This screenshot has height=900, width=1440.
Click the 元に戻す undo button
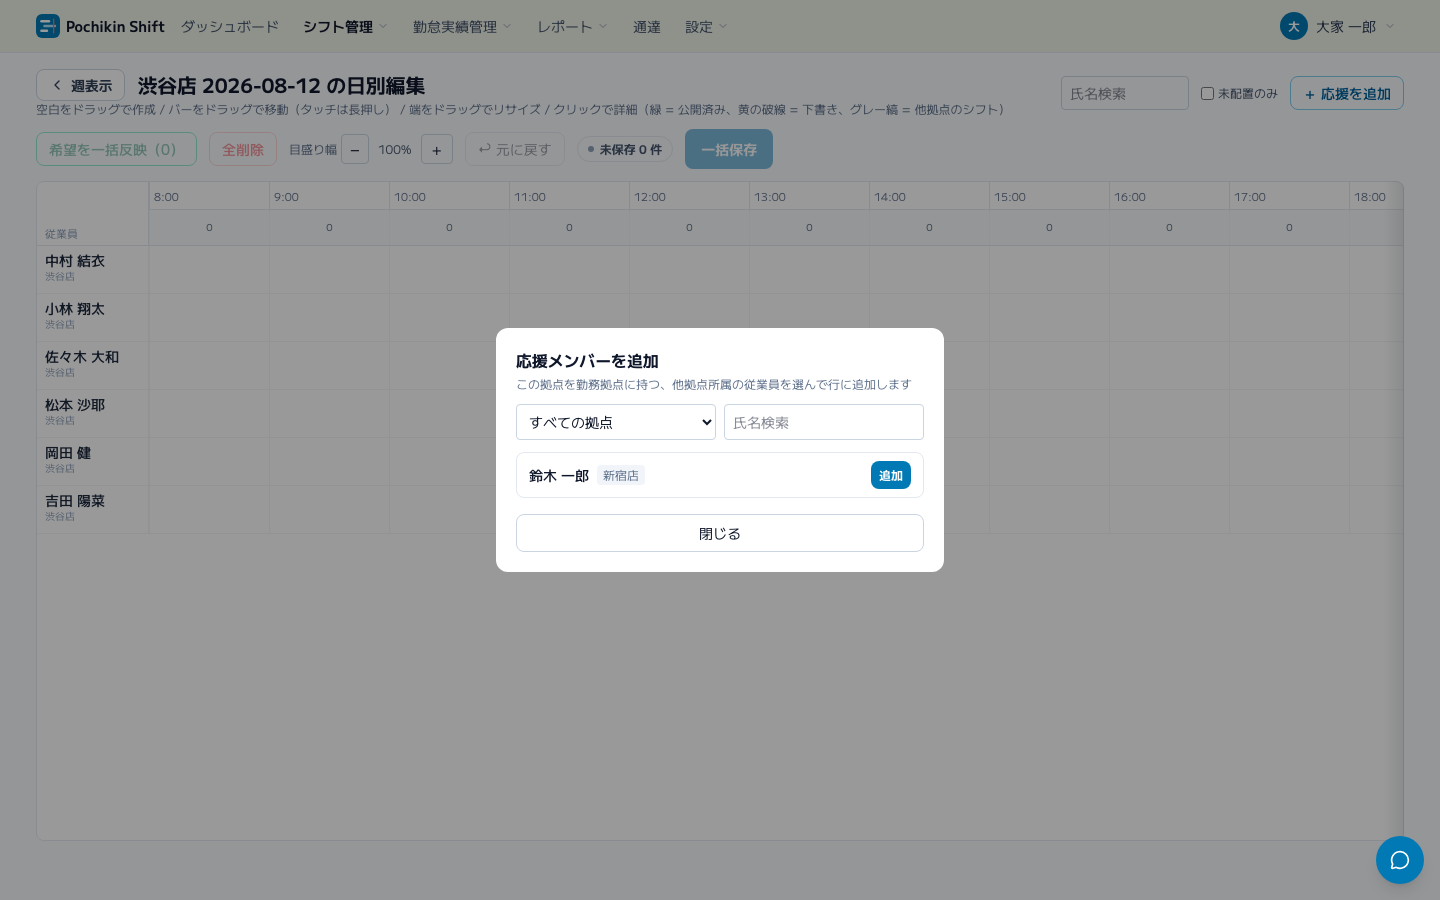(515, 149)
